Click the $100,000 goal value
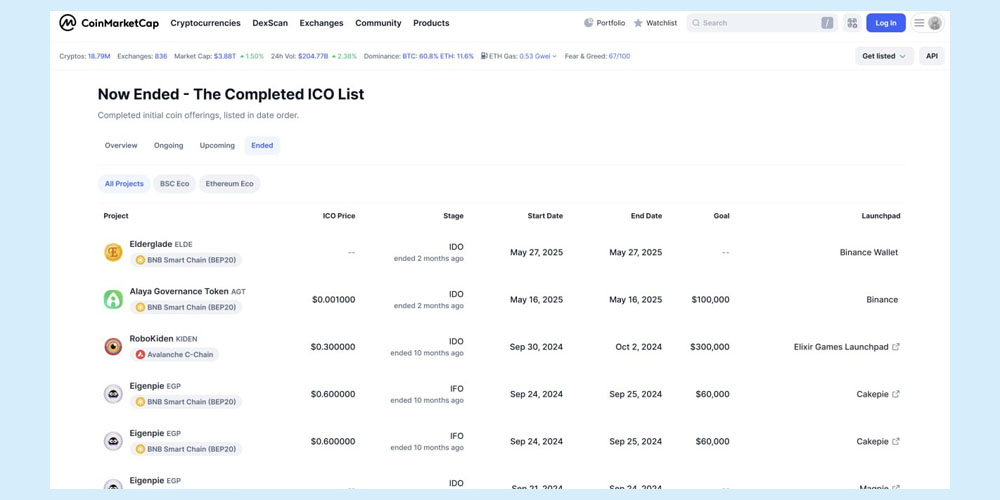Image resolution: width=1000 pixels, height=500 pixels. [710, 300]
